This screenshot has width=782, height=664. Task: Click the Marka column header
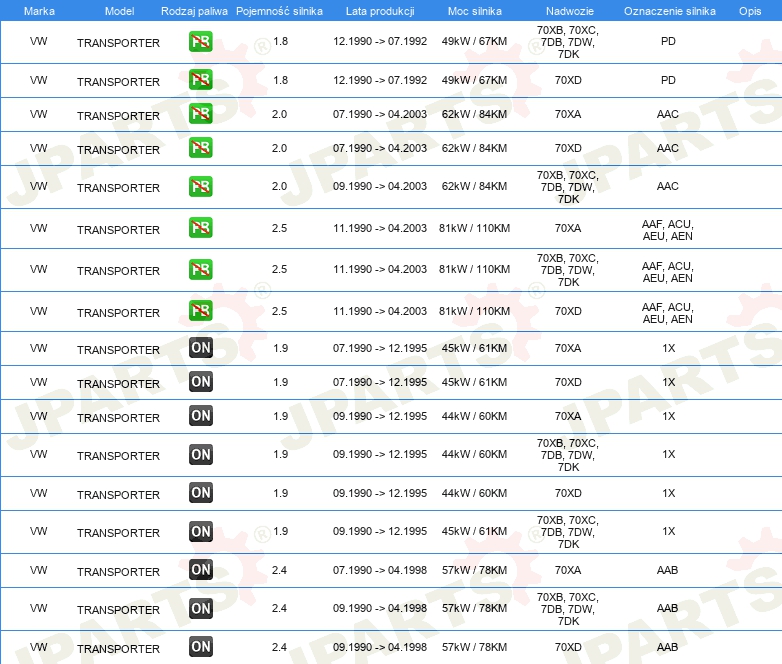pos(38,10)
